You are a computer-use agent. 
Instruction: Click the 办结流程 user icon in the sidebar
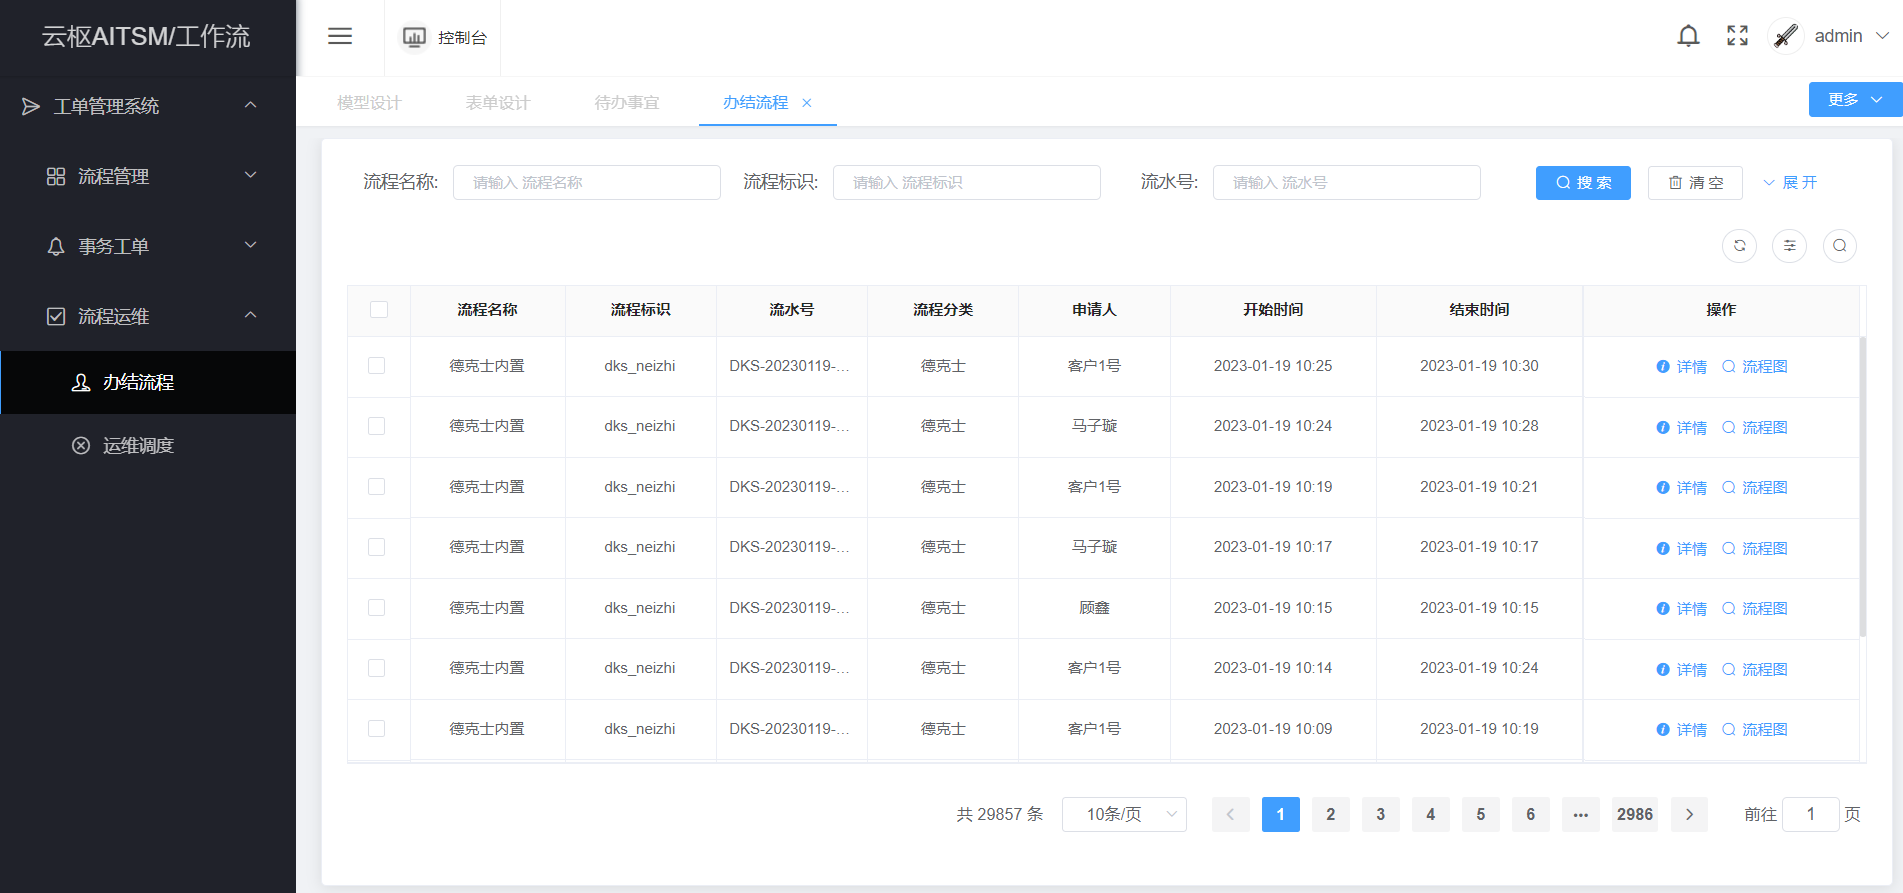click(x=81, y=382)
